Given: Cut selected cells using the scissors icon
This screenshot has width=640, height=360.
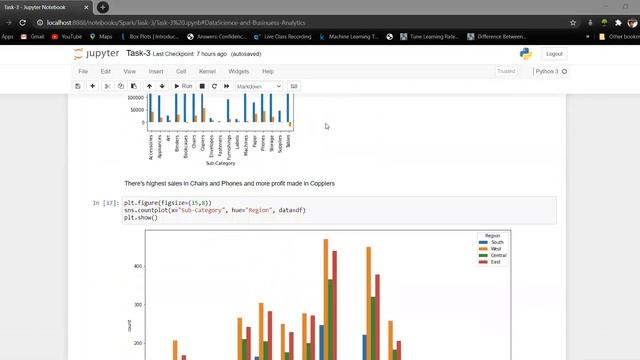Looking at the screenshot, I should 108,86.
